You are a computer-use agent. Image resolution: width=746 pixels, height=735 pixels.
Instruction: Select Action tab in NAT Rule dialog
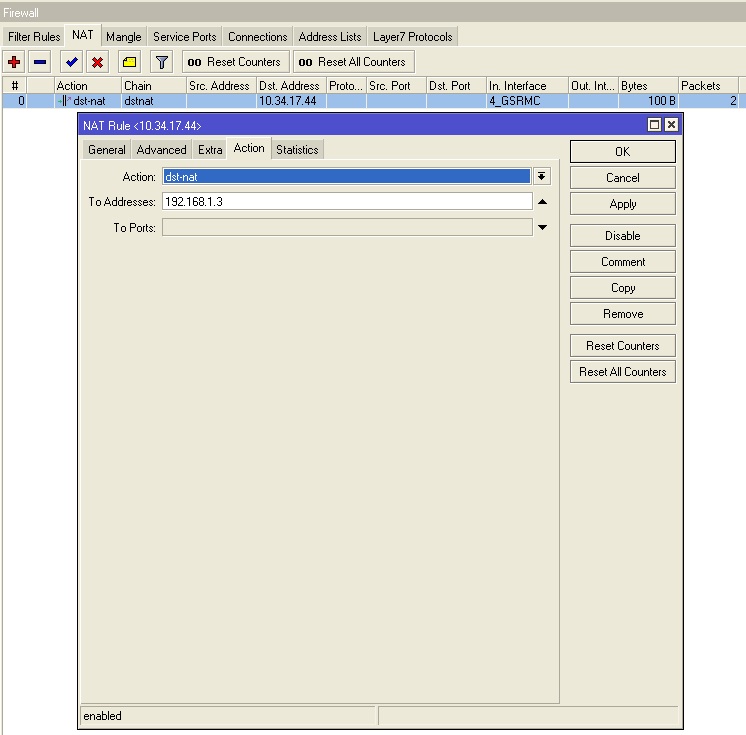(249, 148)
